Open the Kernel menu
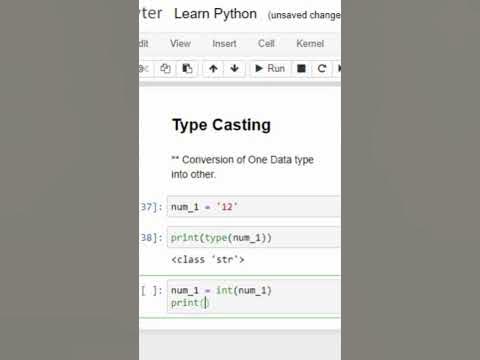Image resolution: width=480 pixels, height=360 pixels. click(x=310, y=44)
